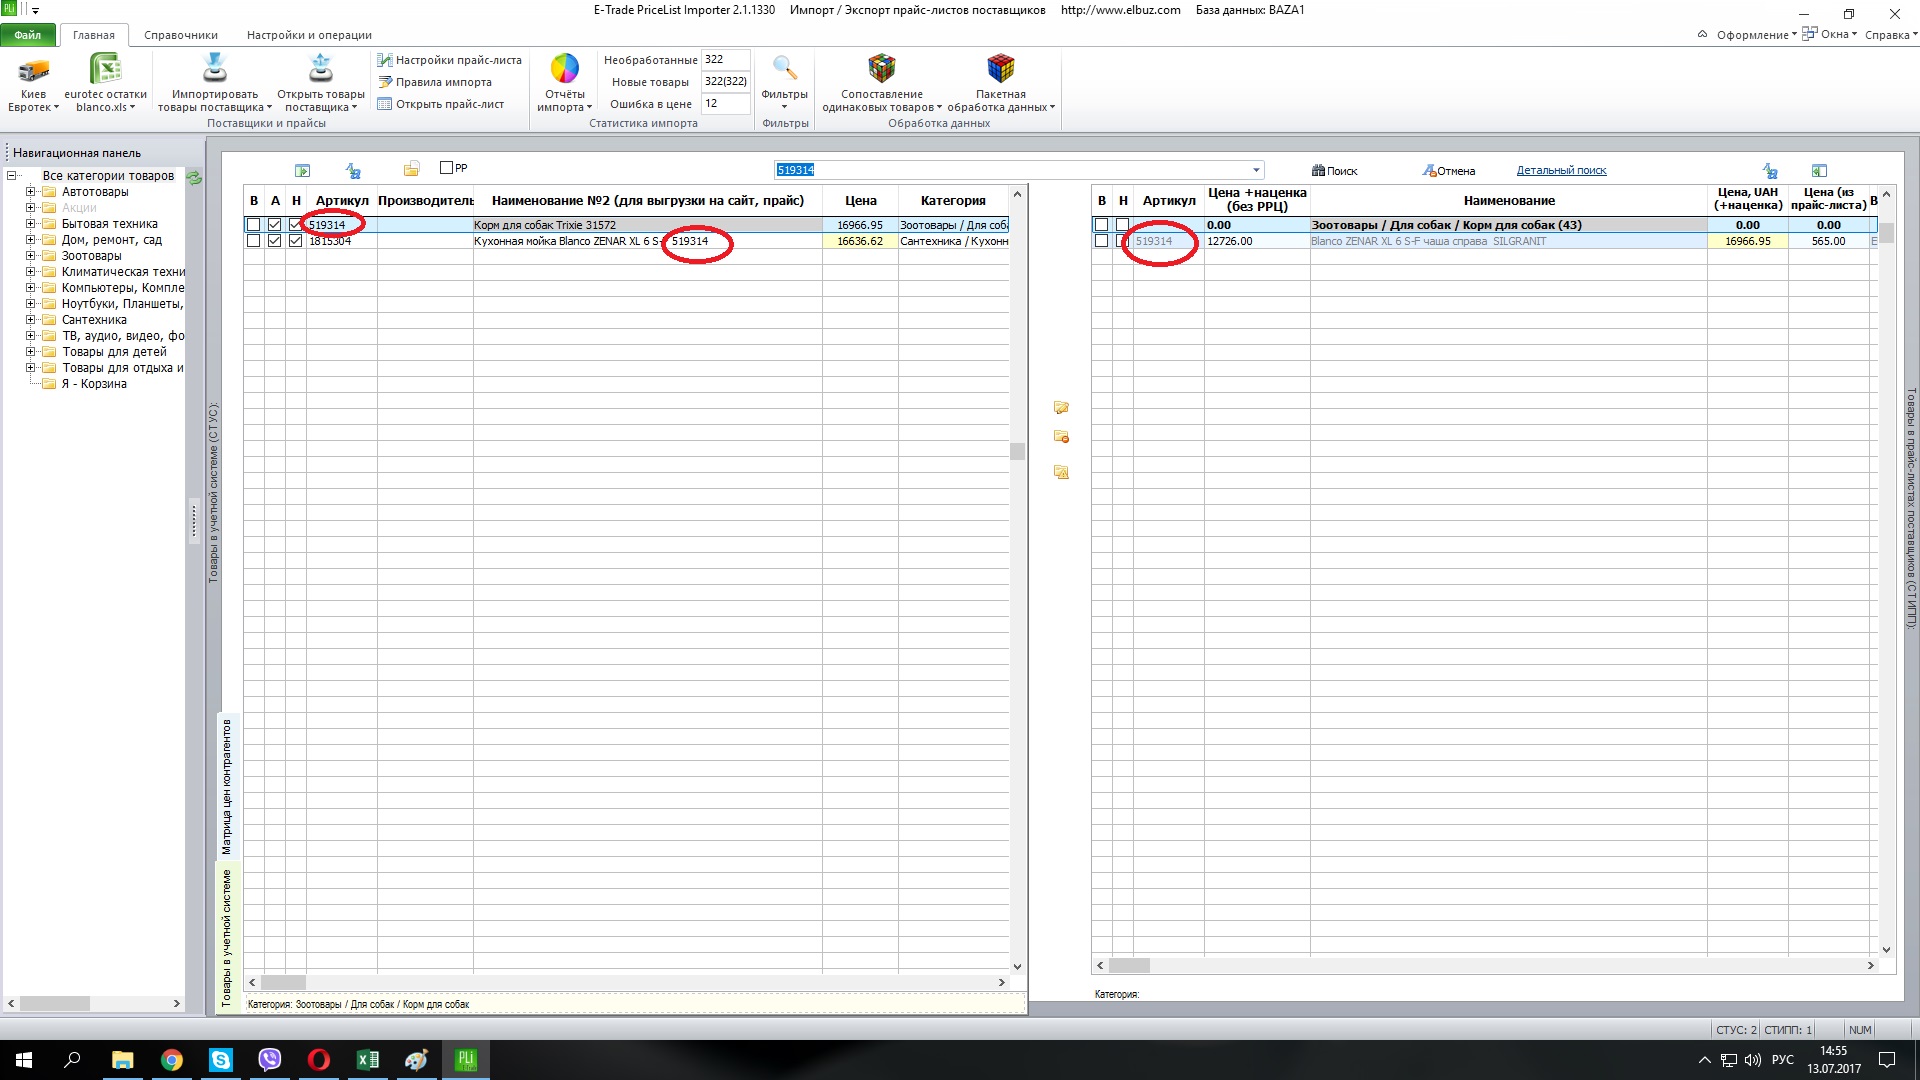
Task: Toggle Н checkbox for article 1815304 row
Action: coord(295,241)
